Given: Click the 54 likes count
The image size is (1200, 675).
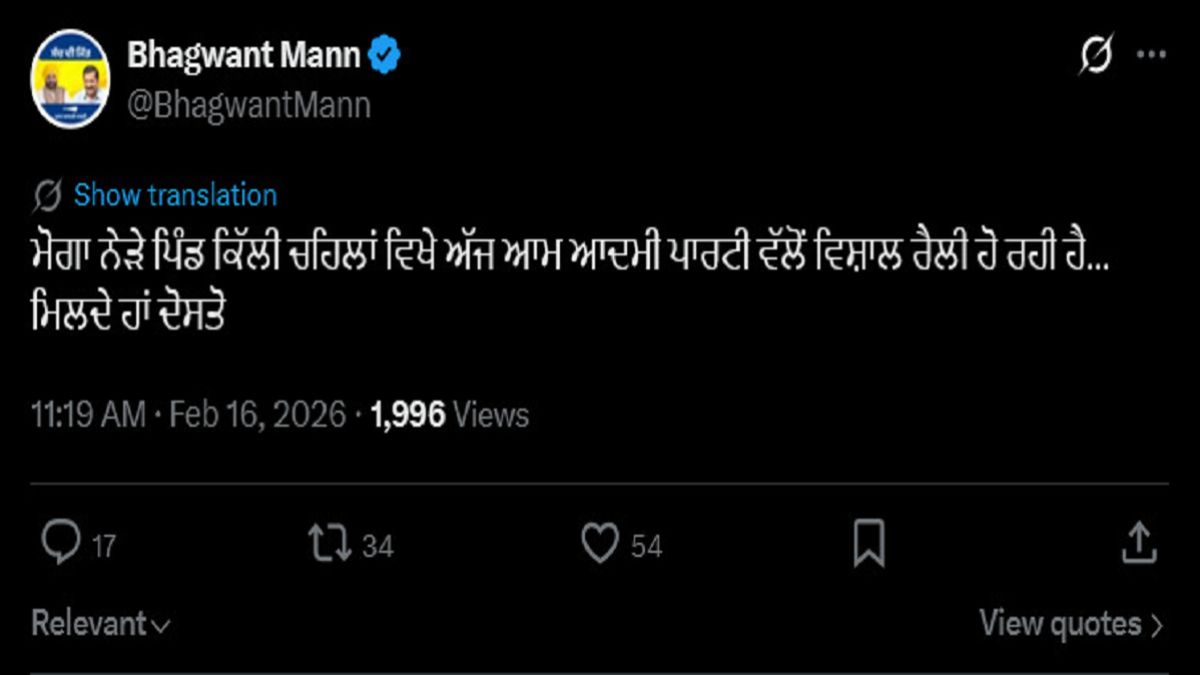Looking at the screenshot, I should (646, 546).
